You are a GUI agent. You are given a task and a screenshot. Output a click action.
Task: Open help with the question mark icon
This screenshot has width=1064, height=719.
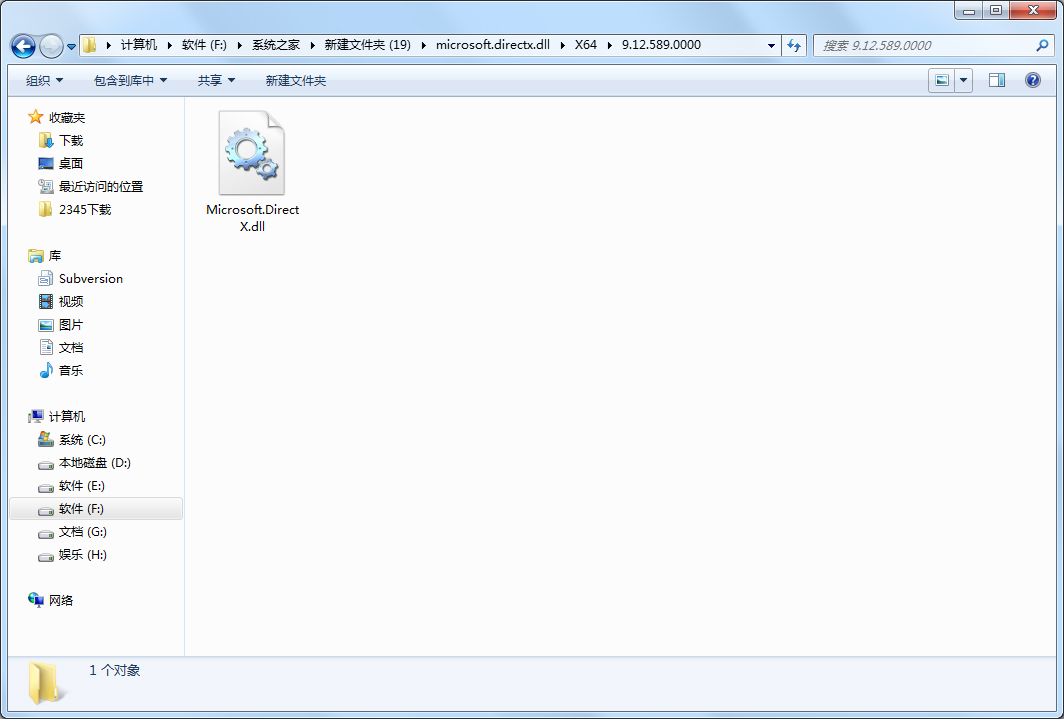pyautogui.click(x=1032, y=79)
